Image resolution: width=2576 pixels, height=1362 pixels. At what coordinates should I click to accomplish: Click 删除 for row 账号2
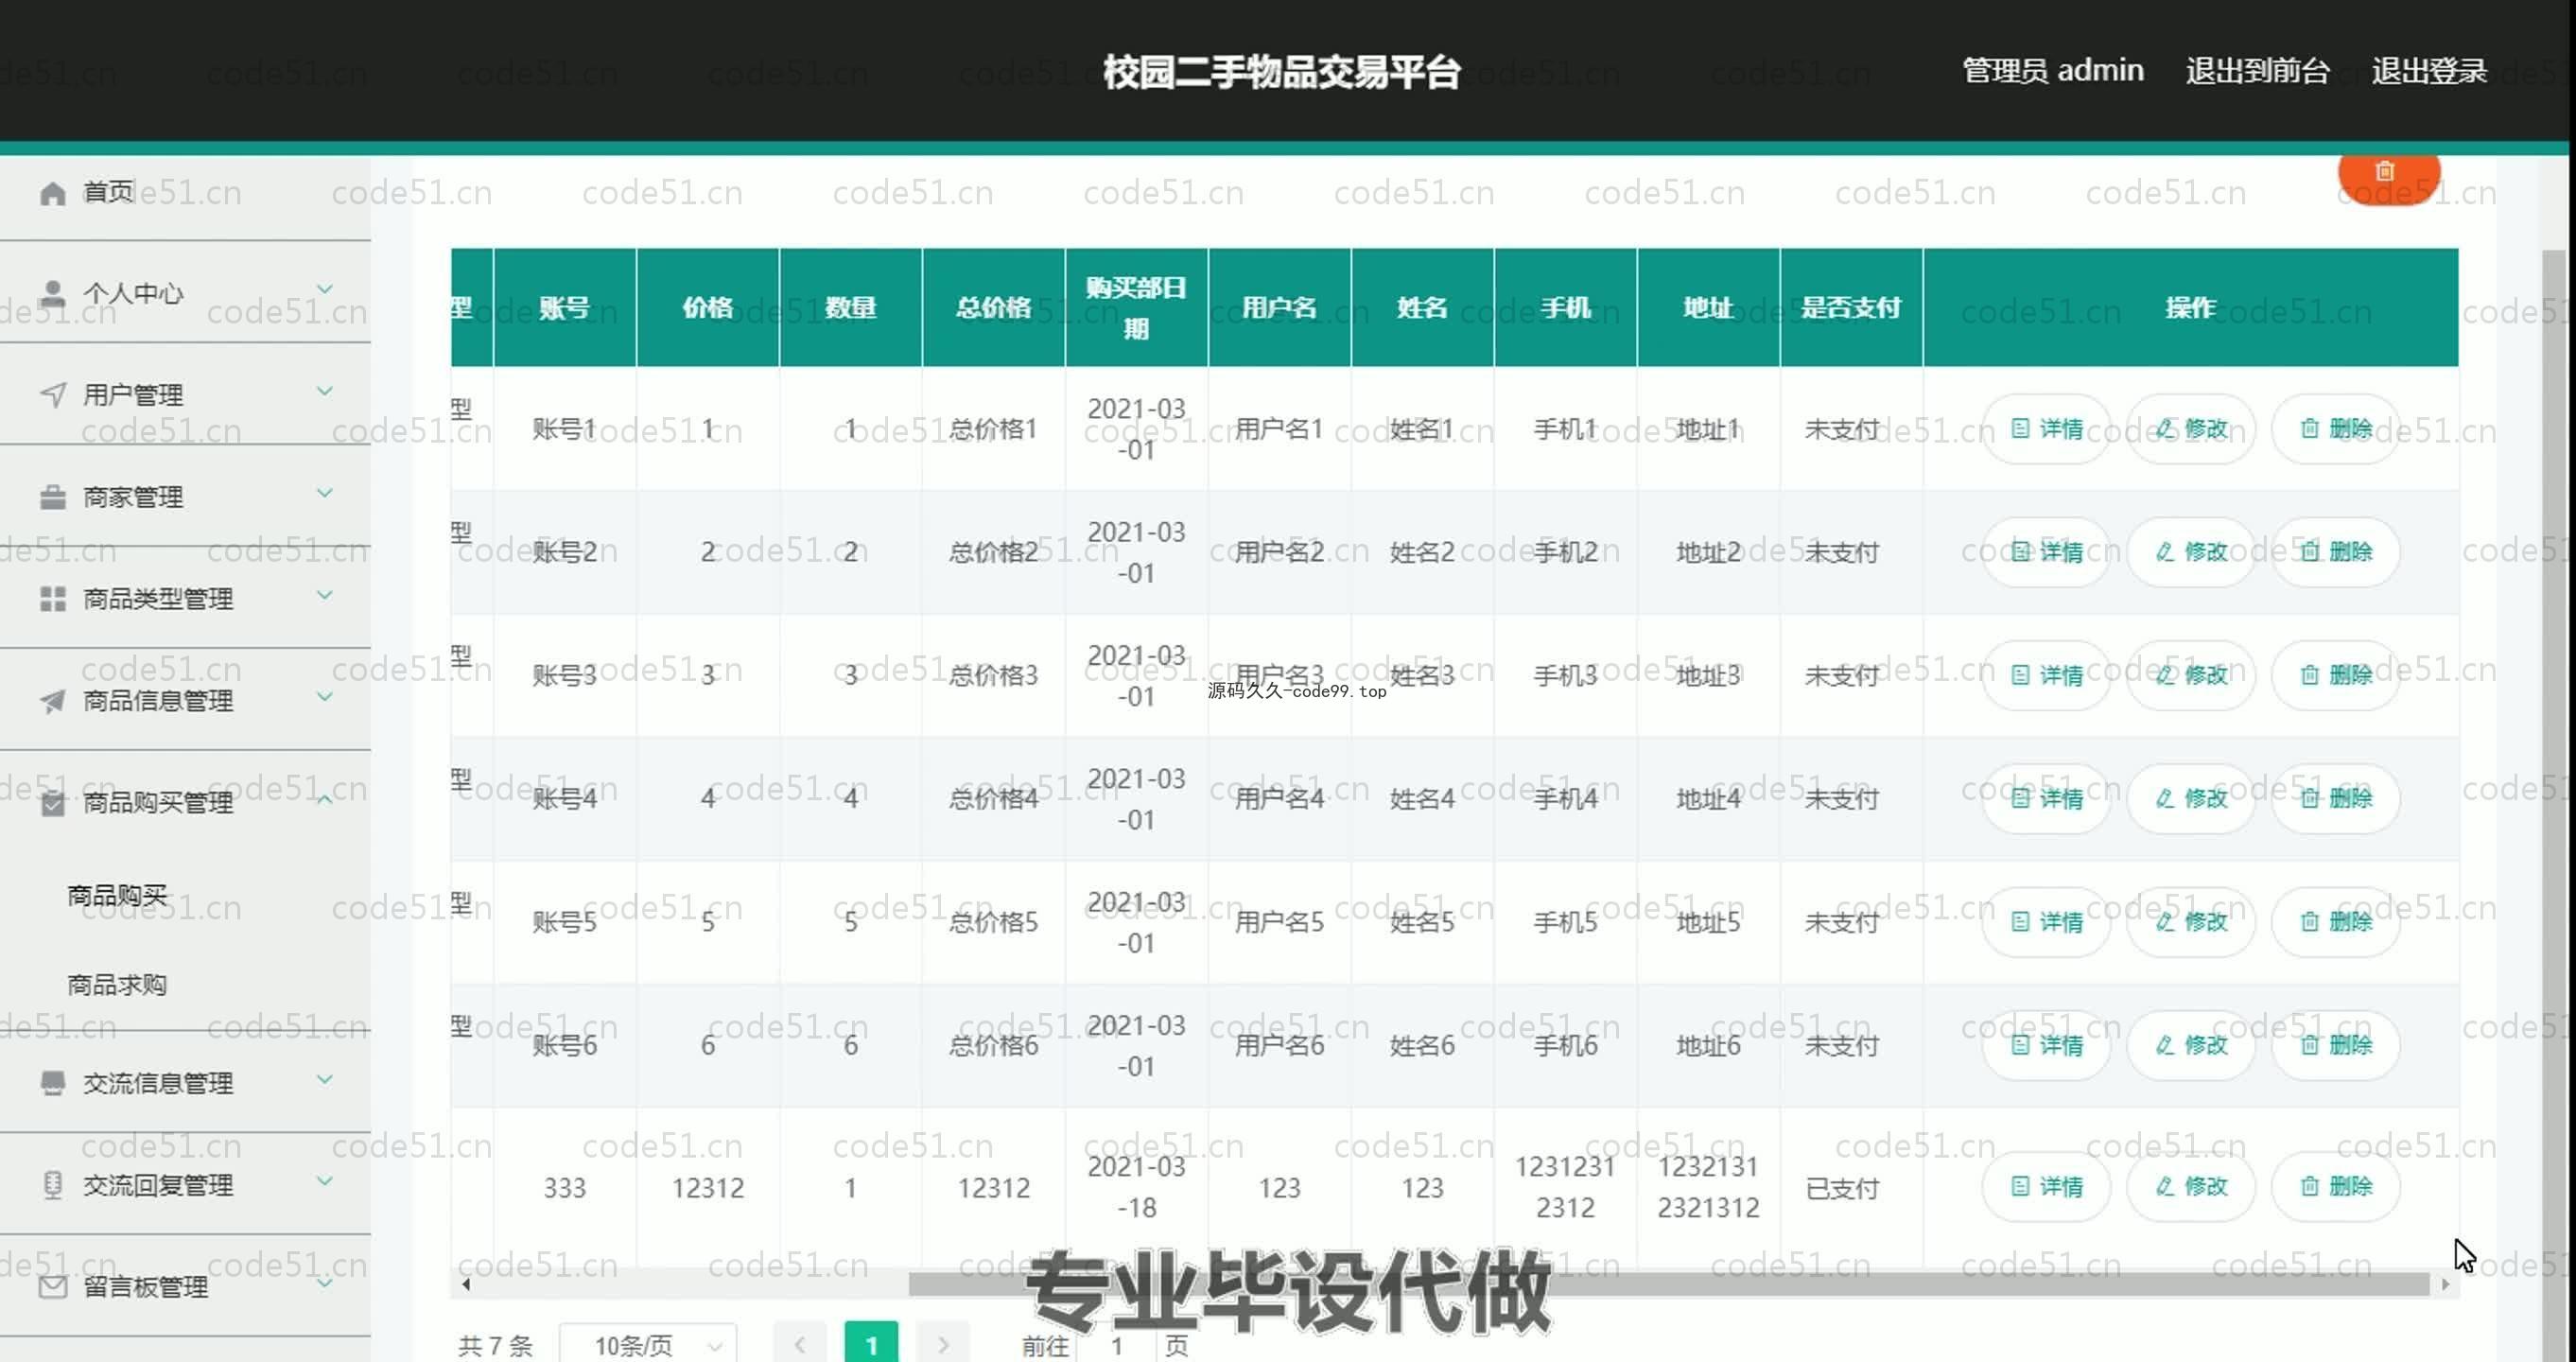tap(2336, 552)
